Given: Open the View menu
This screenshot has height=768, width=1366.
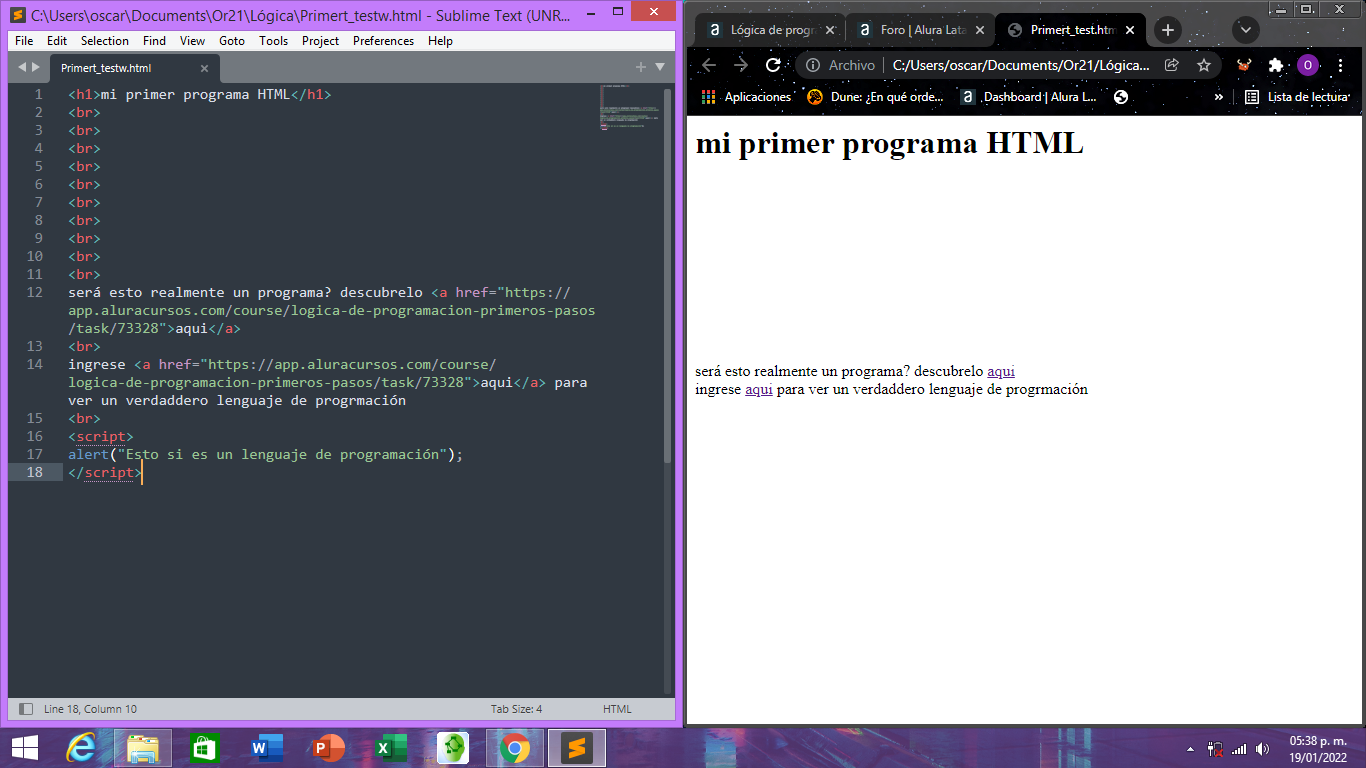Looking at the screenshot, I should [x=192, y=41].
